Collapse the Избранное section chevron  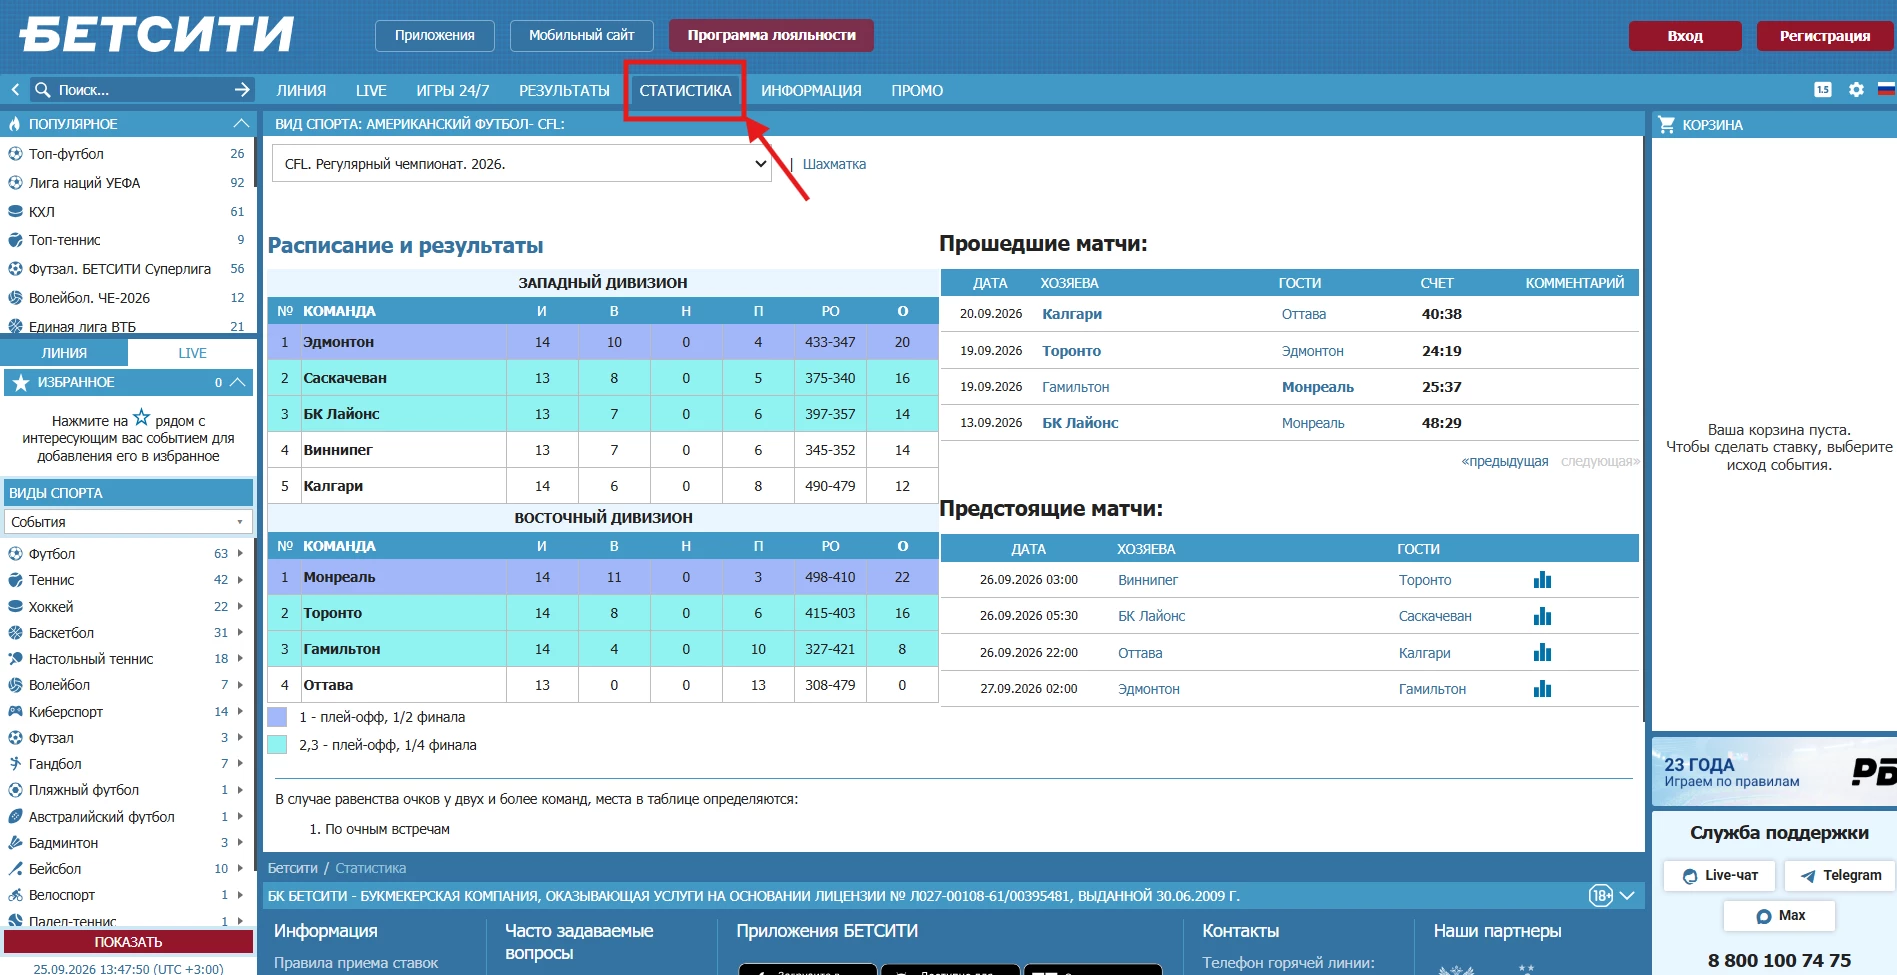237,382
